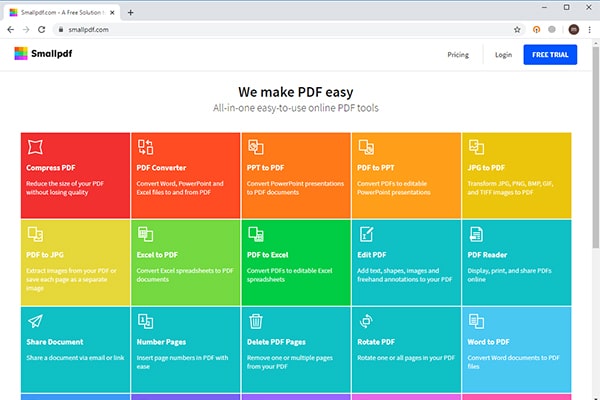Open the Delete PDF Pages title

[276, 342]
